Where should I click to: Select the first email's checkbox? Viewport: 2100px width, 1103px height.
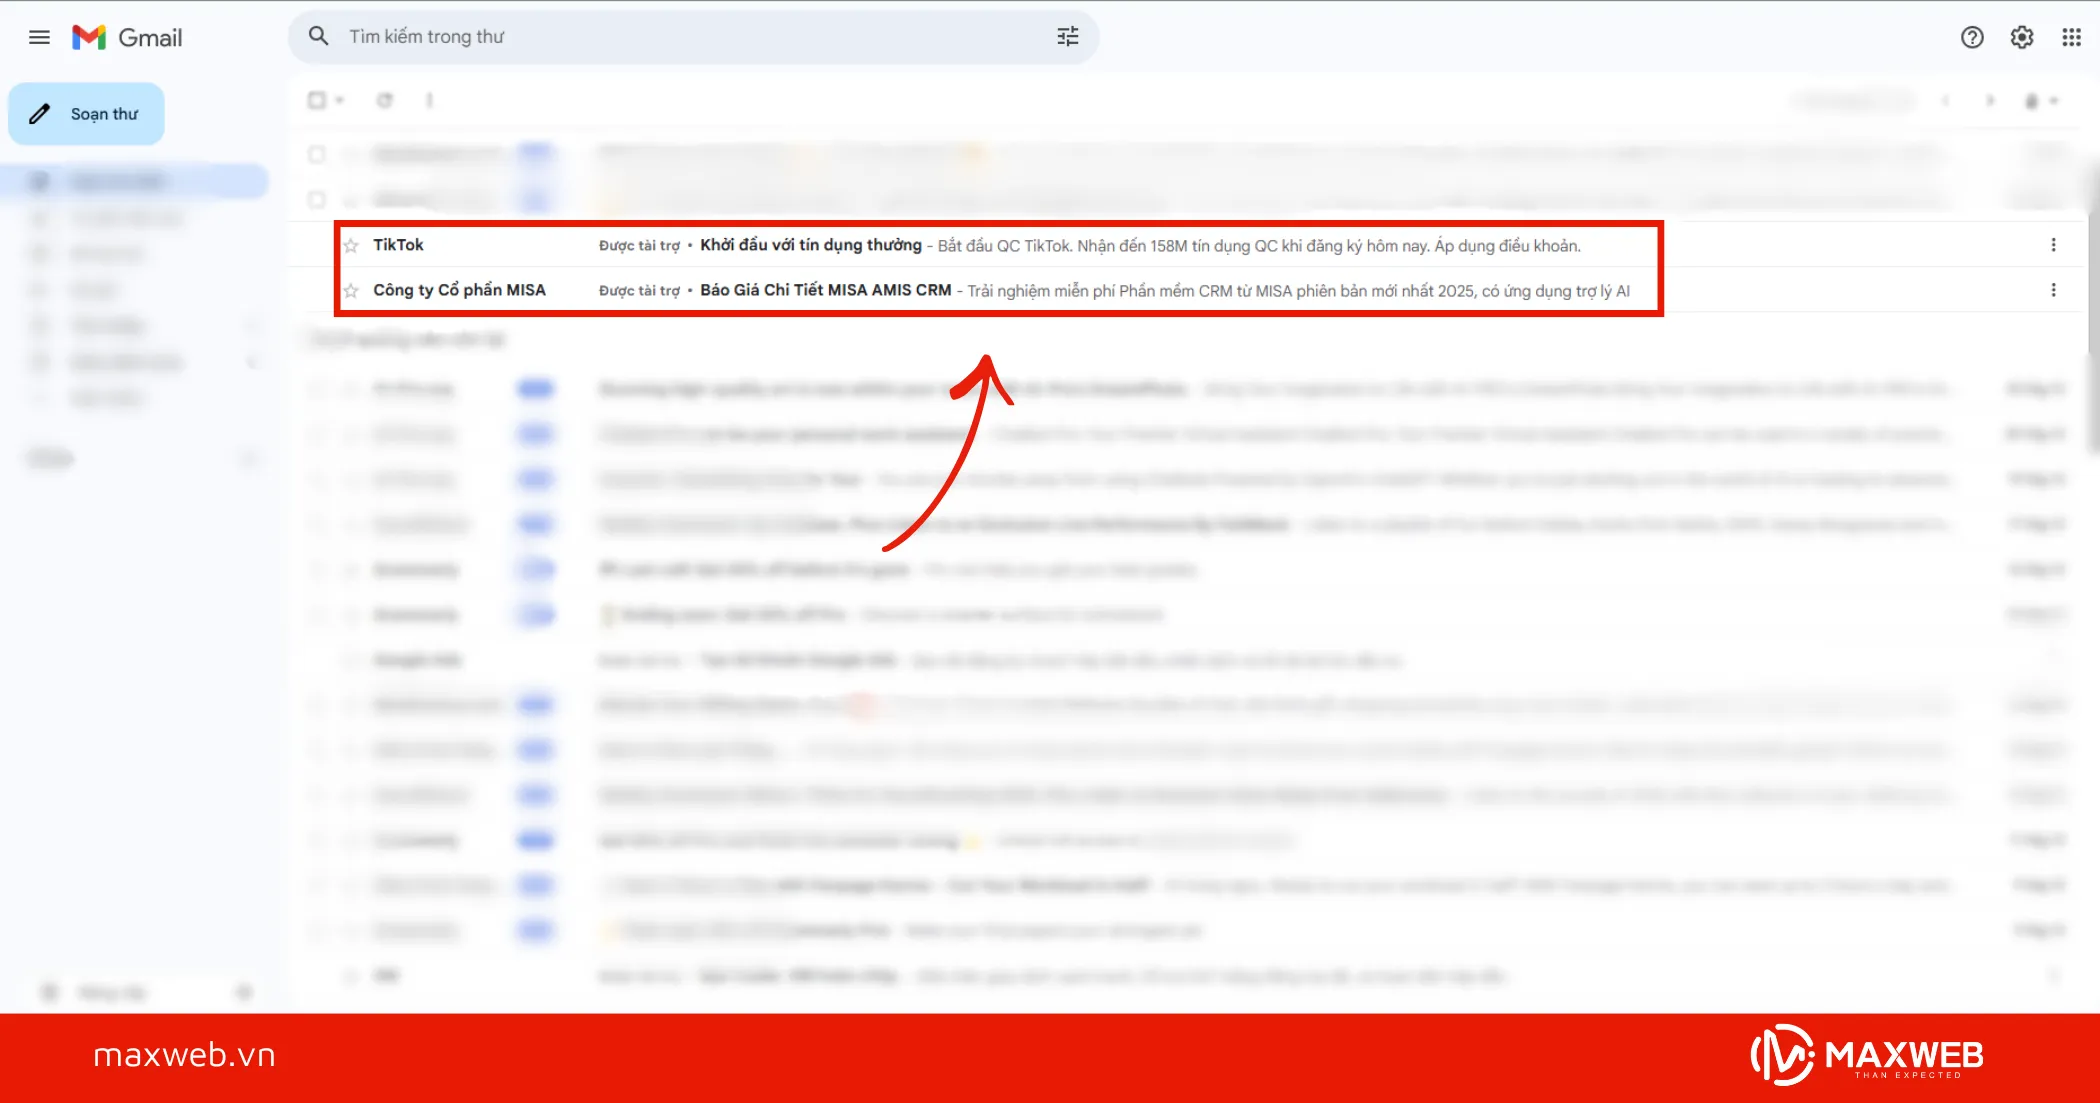click(316, 155)
